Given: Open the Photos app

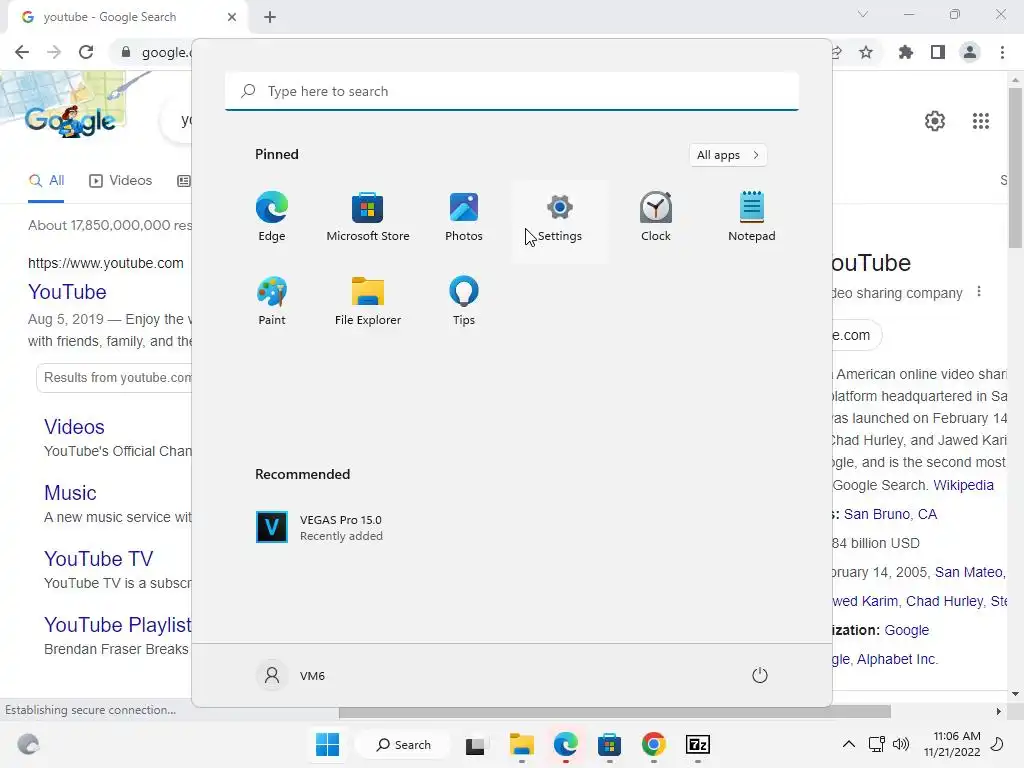Looking at the screenshot, I should [x=464, y=217].
